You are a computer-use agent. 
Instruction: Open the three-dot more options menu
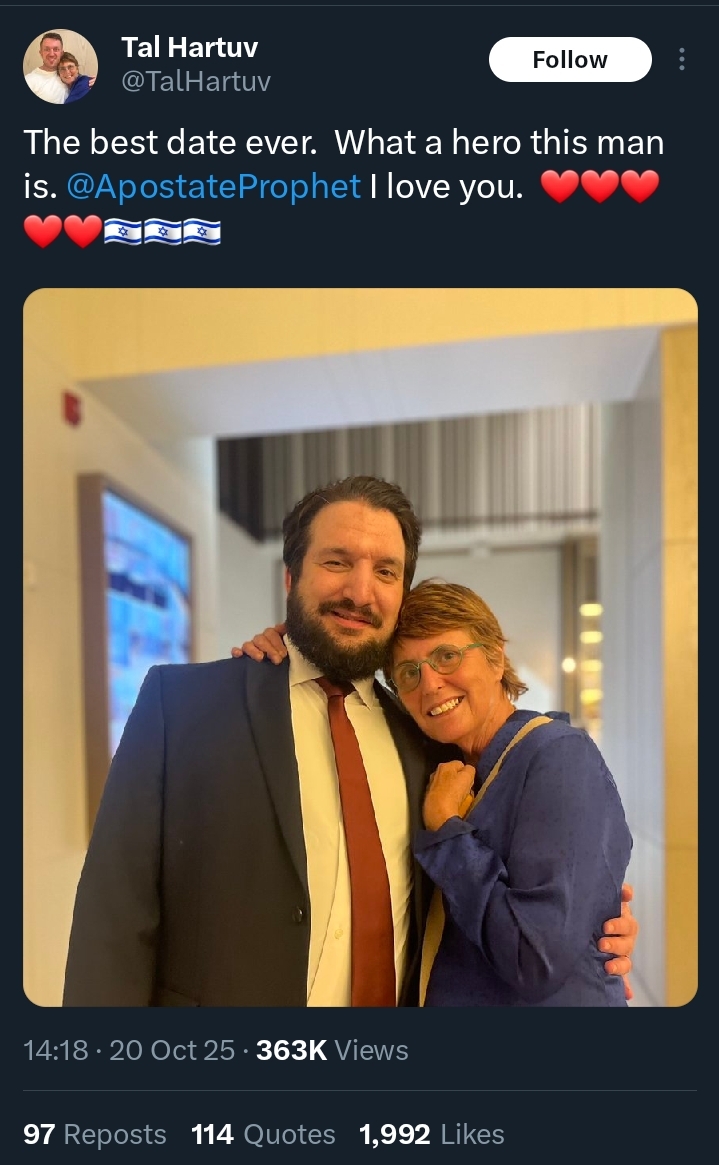click(x=681, y=59)
